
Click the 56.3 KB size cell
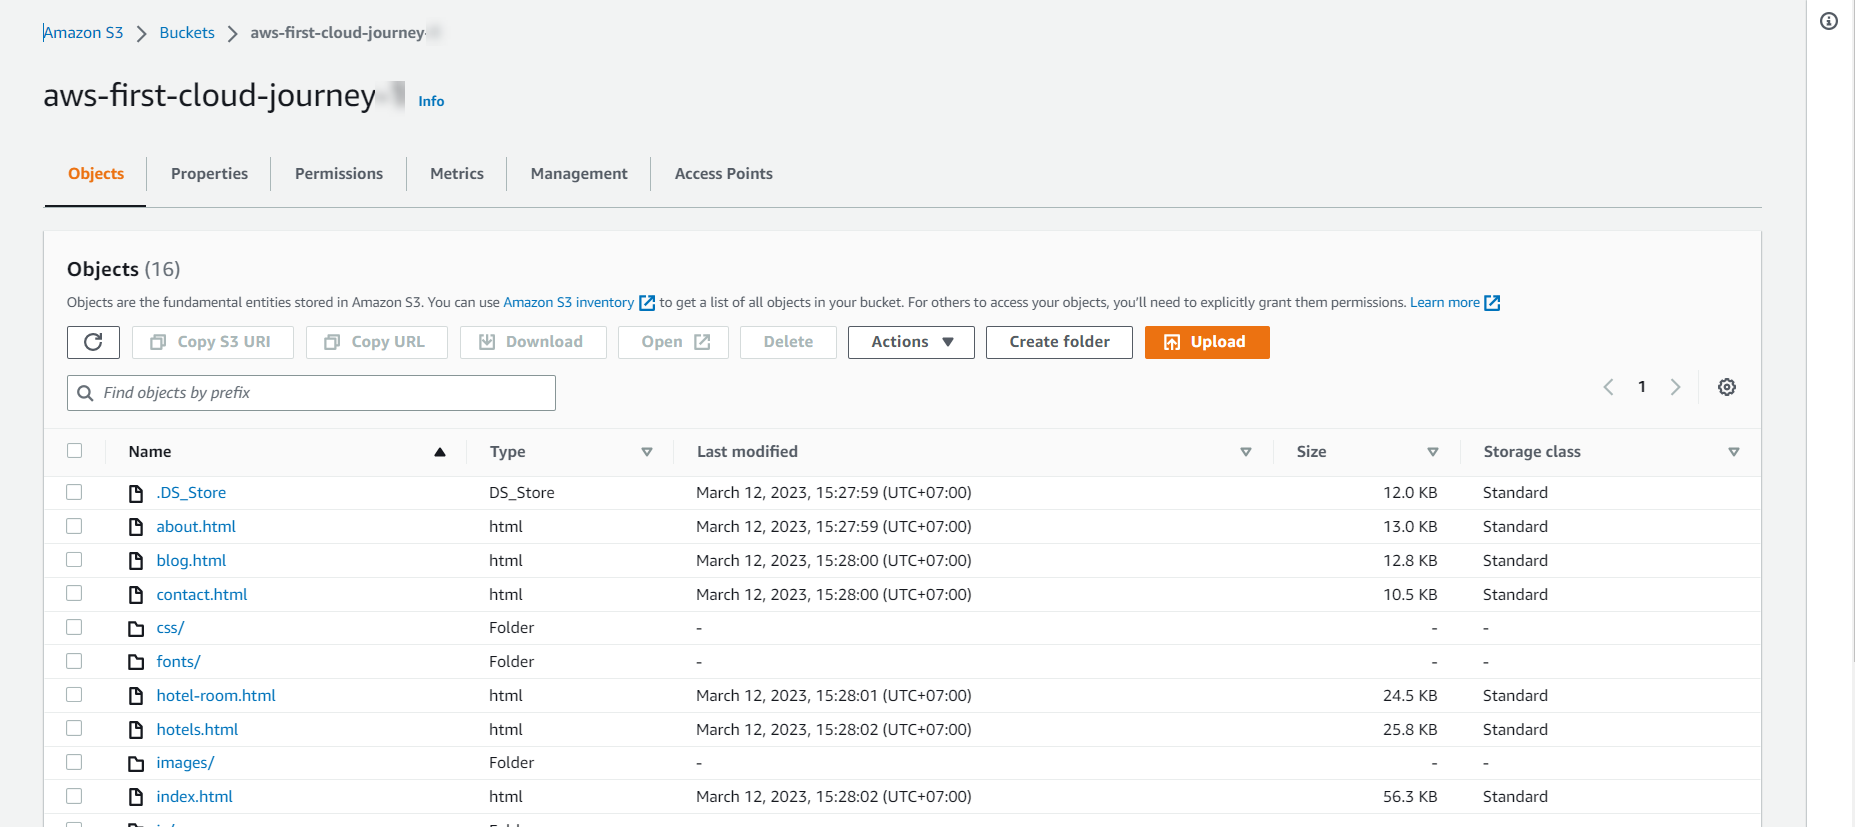tap(1410, 797)
